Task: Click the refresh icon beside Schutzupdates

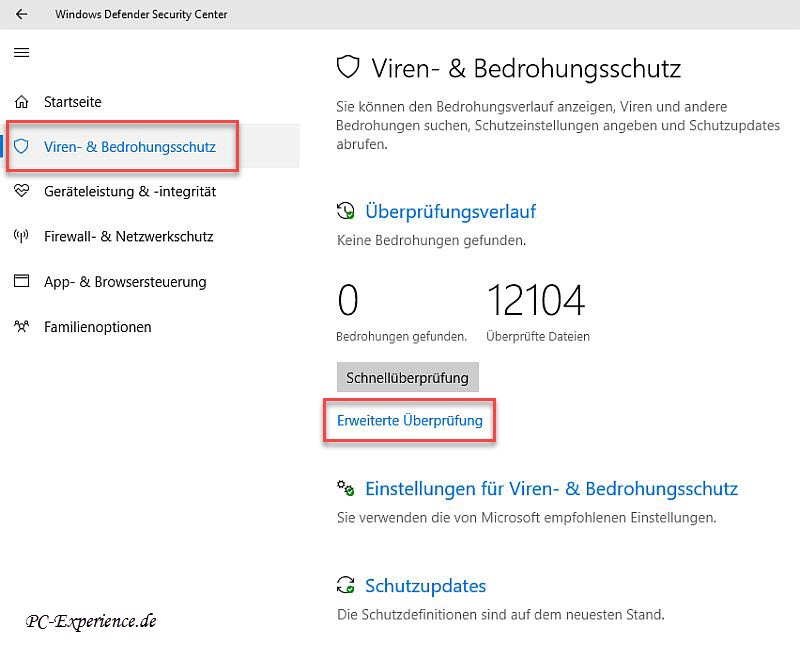Action: tap(345, 585)
